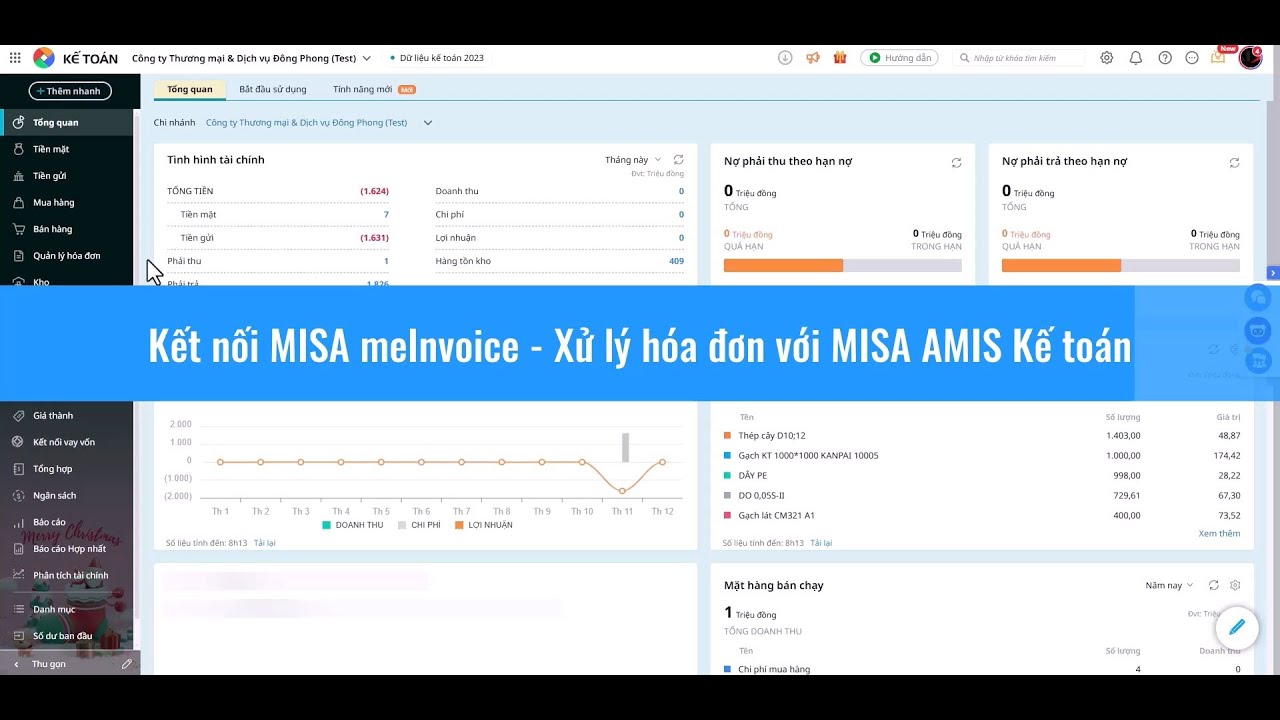Expand the Chi nhánh branch dropdown arrow
1280x720 pixels.
(x=428, y=123)
